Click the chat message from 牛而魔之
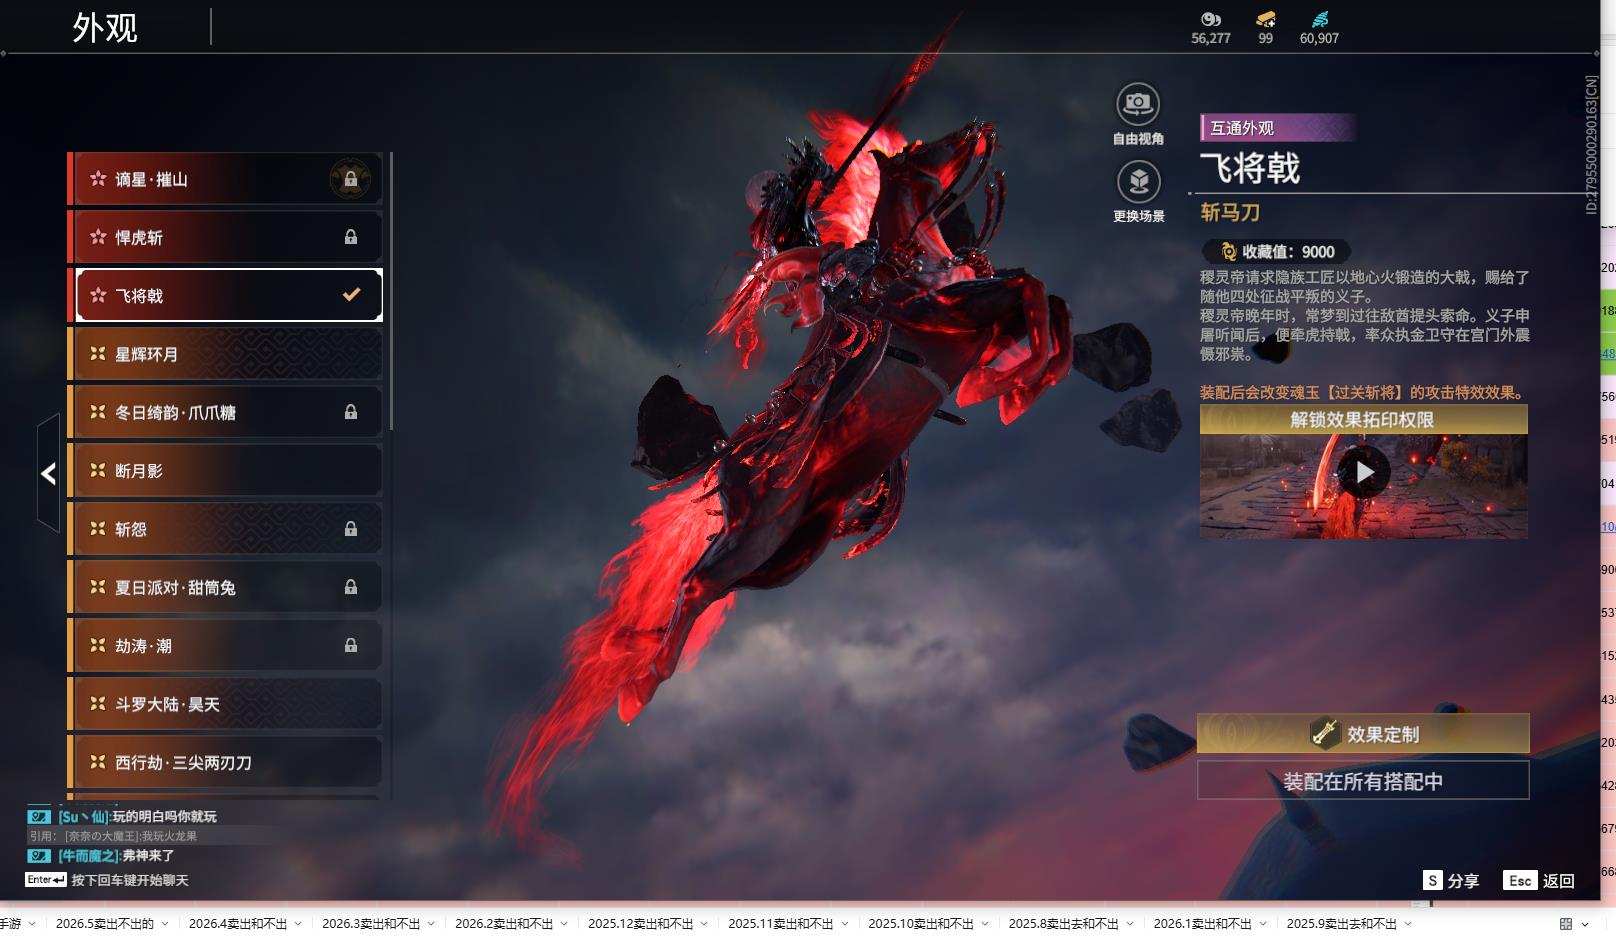1616x939 pixels. point(116,856)
